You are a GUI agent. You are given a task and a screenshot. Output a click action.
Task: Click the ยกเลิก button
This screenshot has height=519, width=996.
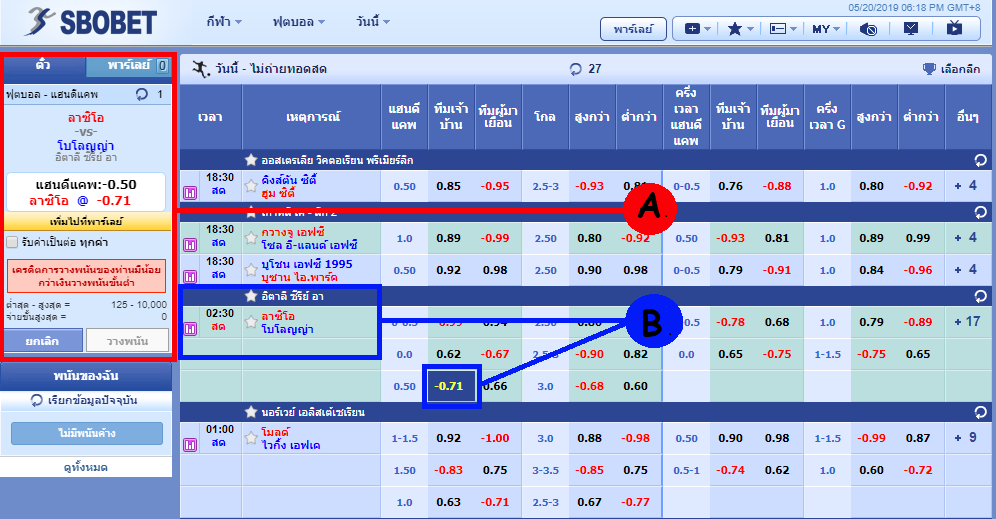[x=43, y=340]
